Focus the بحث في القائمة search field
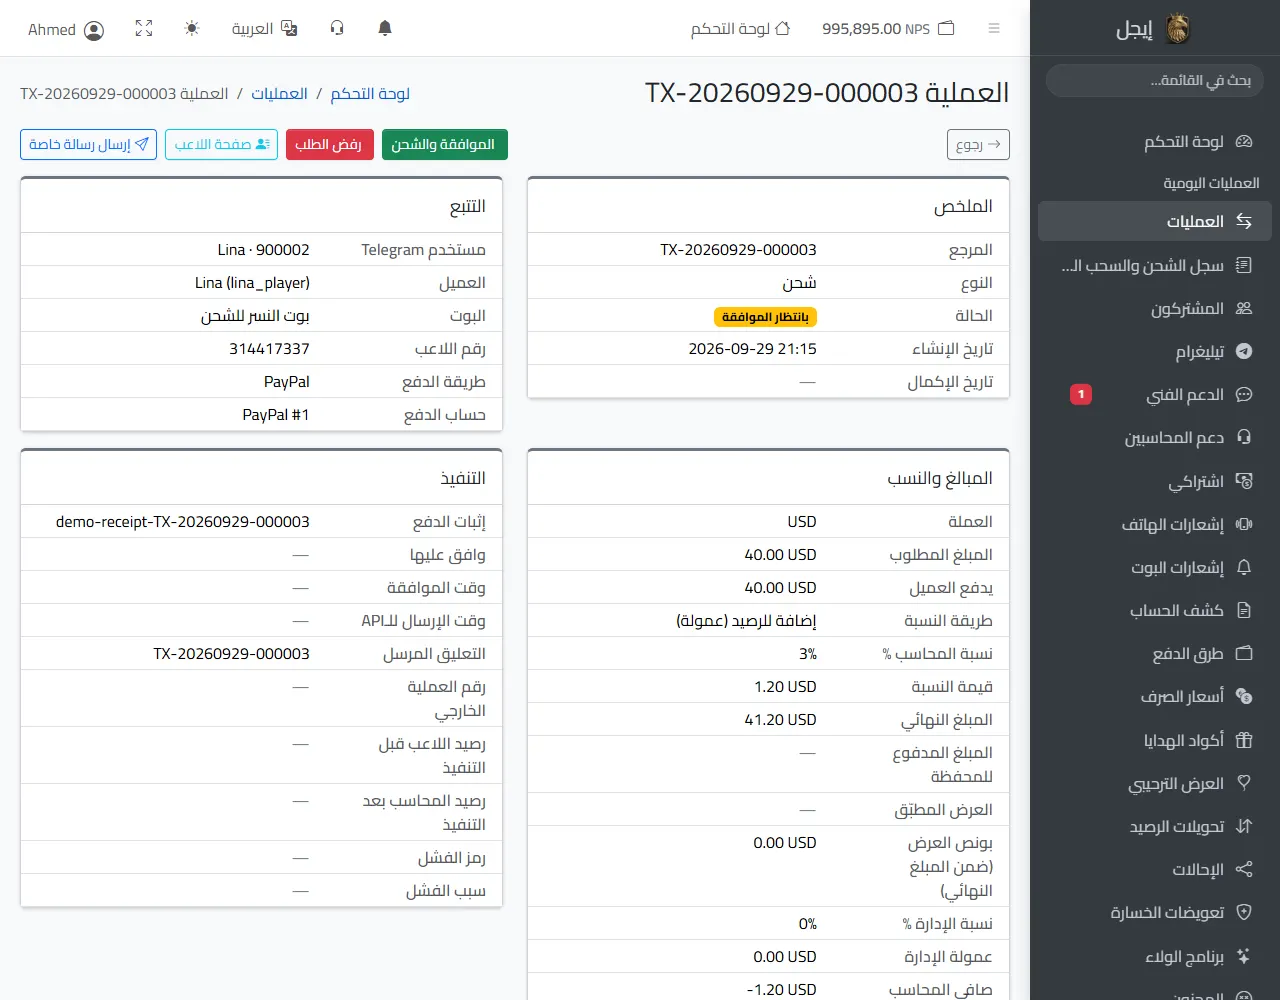The image size is (1280, 1000). pyautogui.click(x=1155, y=81)
